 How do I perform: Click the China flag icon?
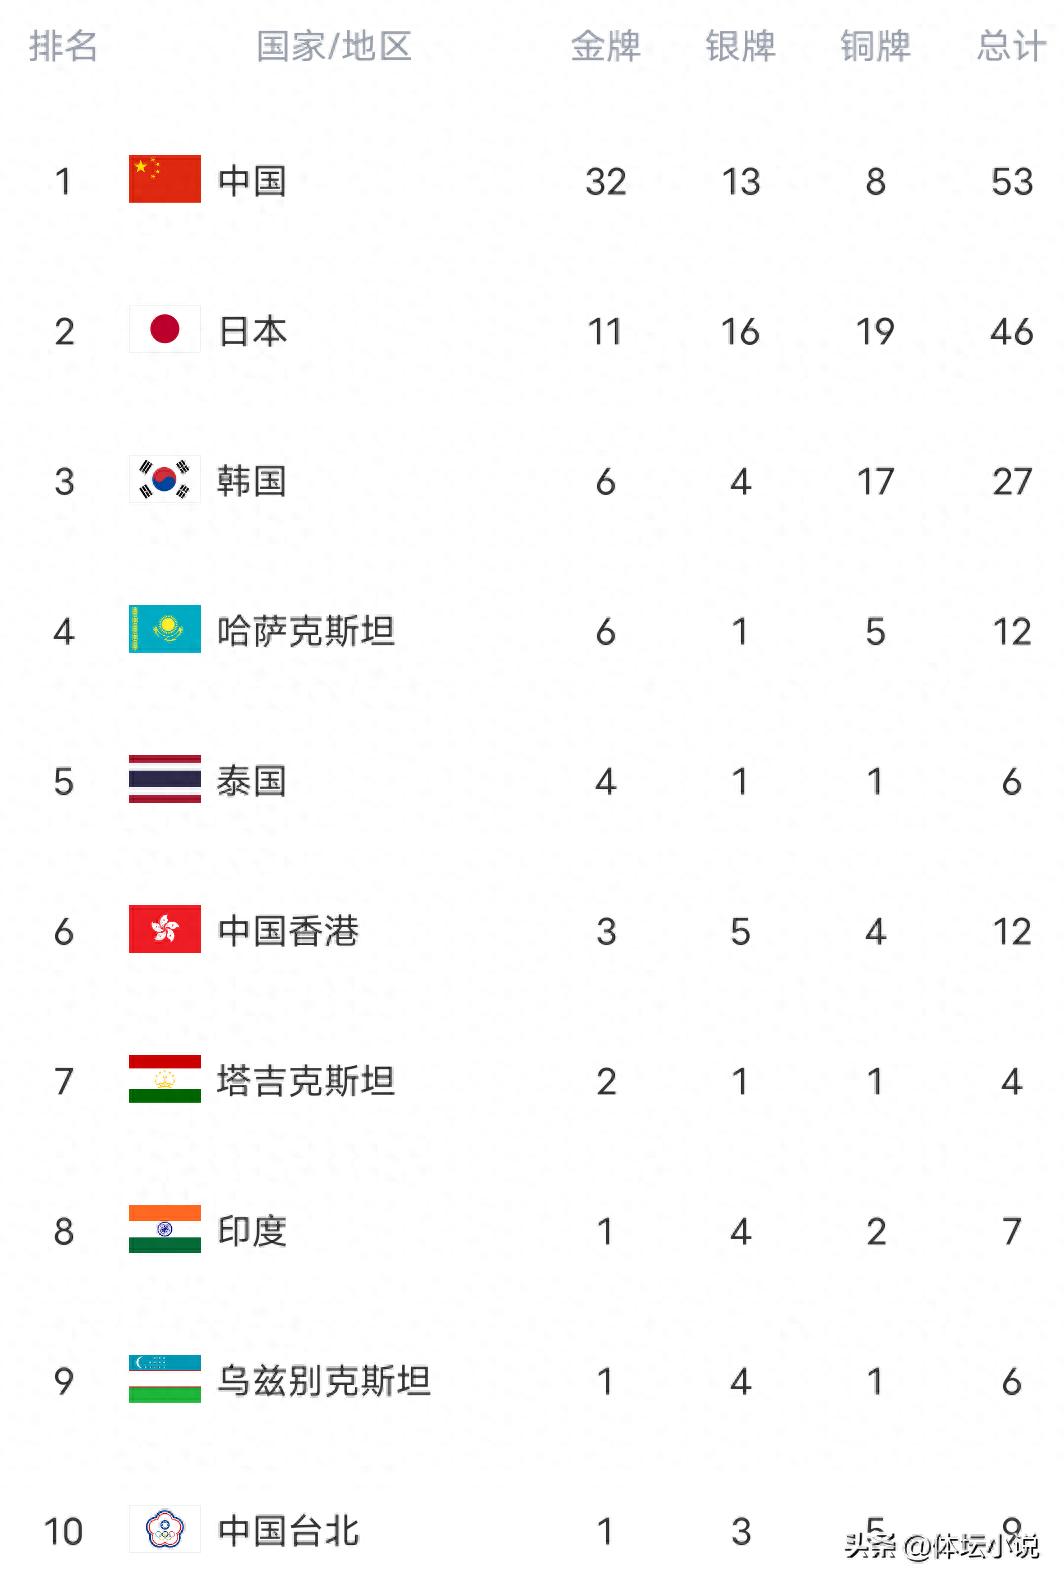(165, 179)
